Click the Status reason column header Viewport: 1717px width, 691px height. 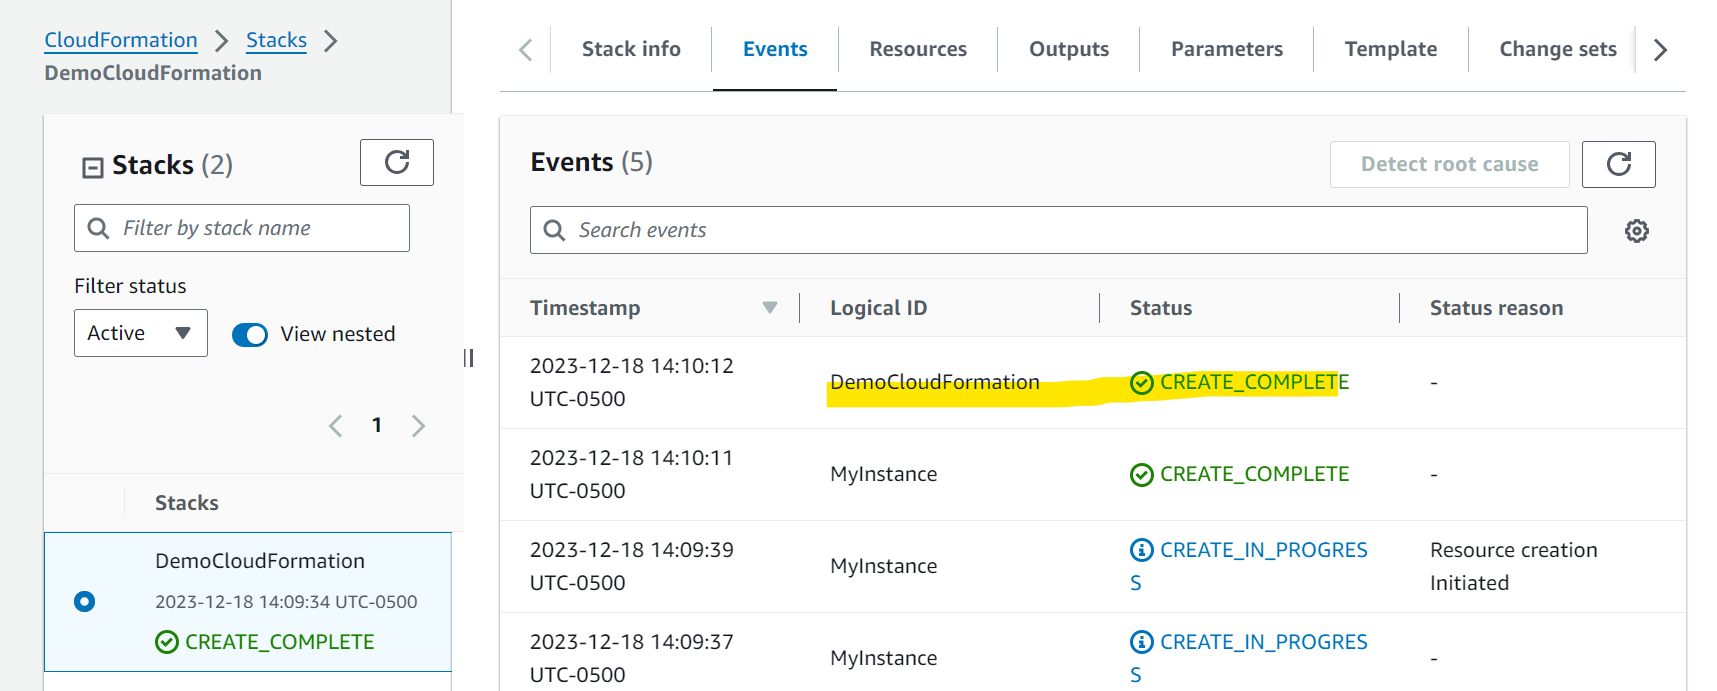click(1496, 308)
